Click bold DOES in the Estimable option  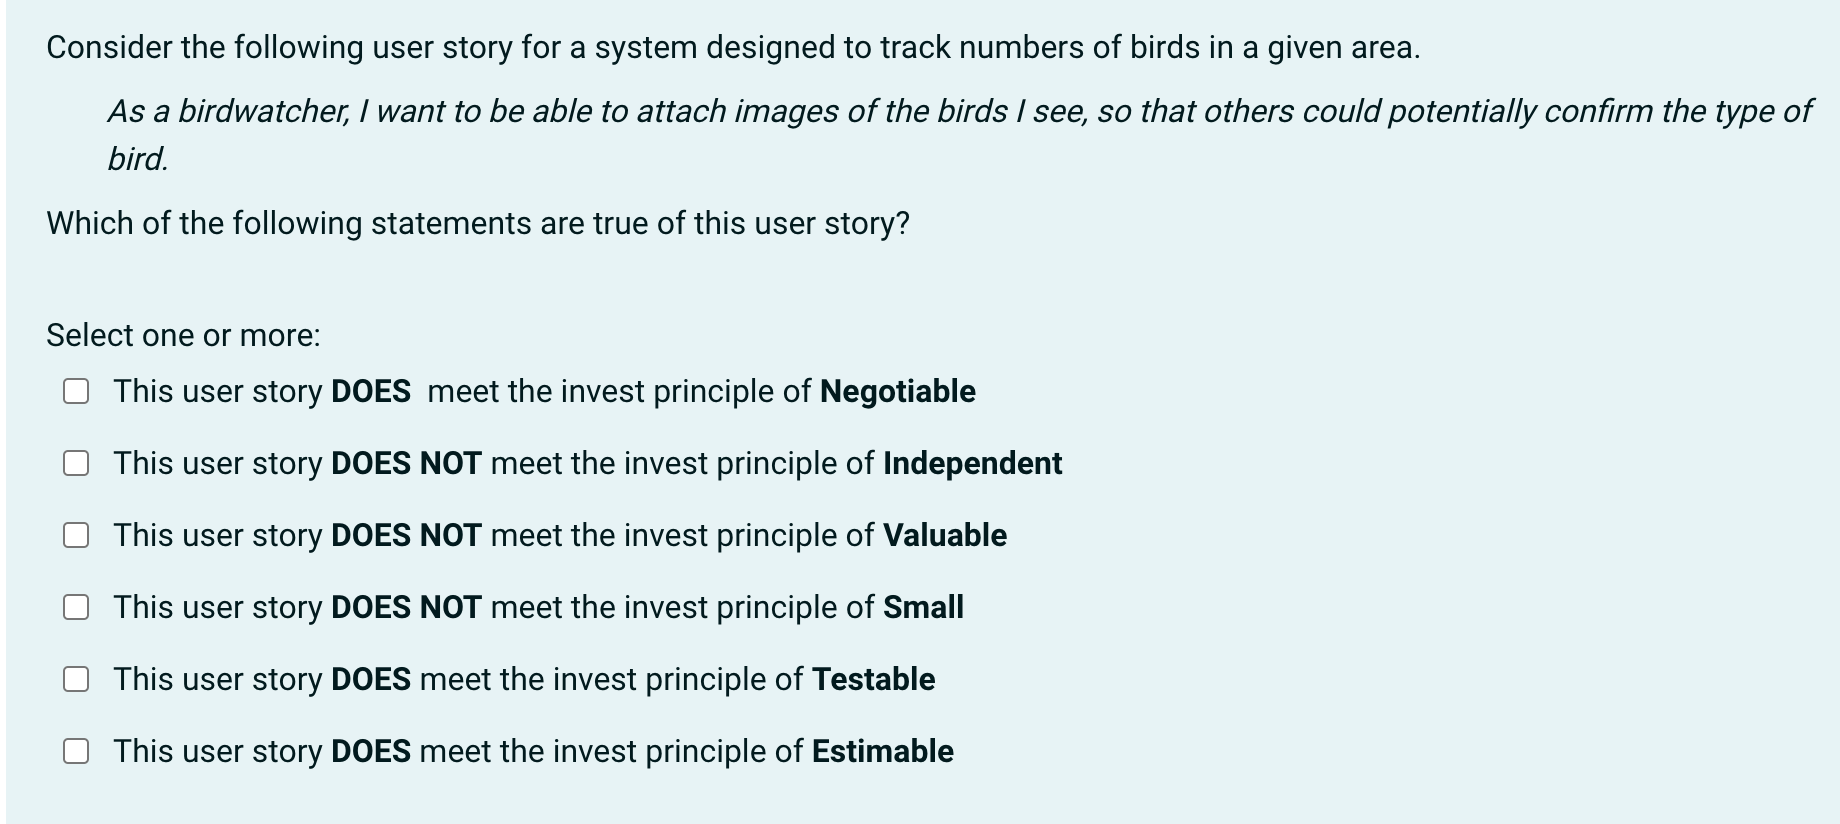pyautogui.click(x=370, y=751)
